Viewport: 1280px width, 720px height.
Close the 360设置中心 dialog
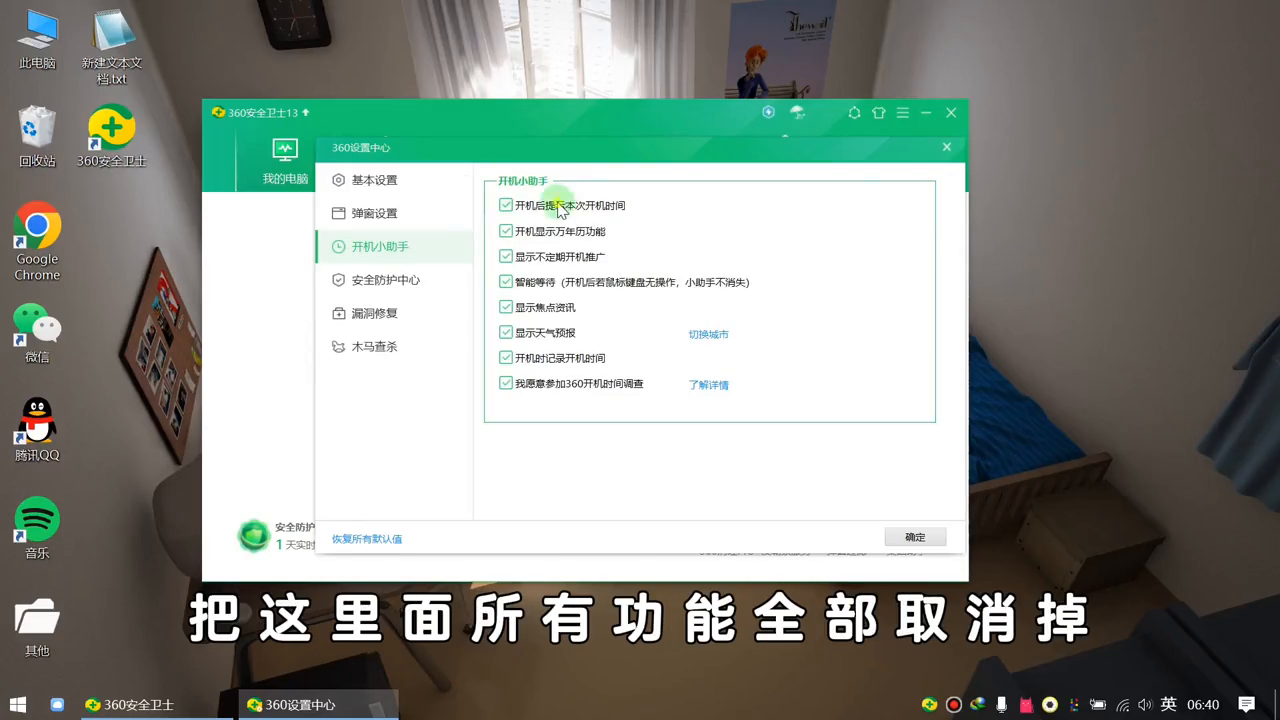click(947, 147)
